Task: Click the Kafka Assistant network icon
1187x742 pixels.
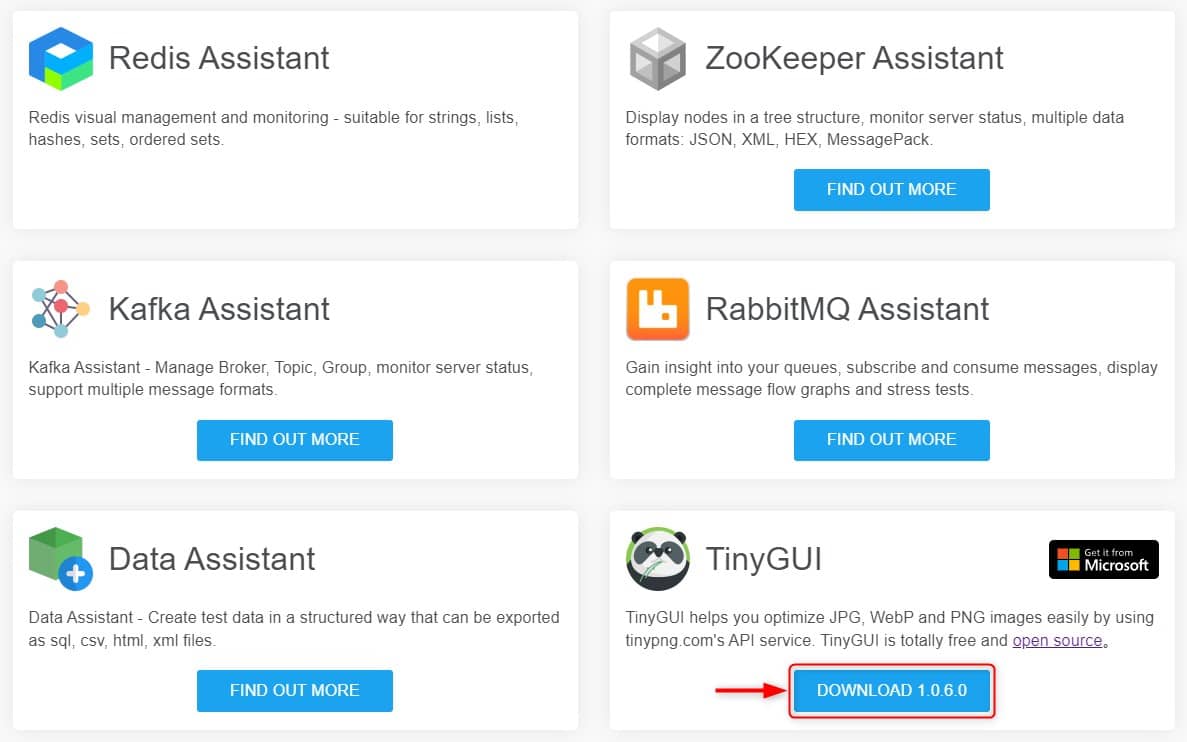Action: click(x=61, y=308)
